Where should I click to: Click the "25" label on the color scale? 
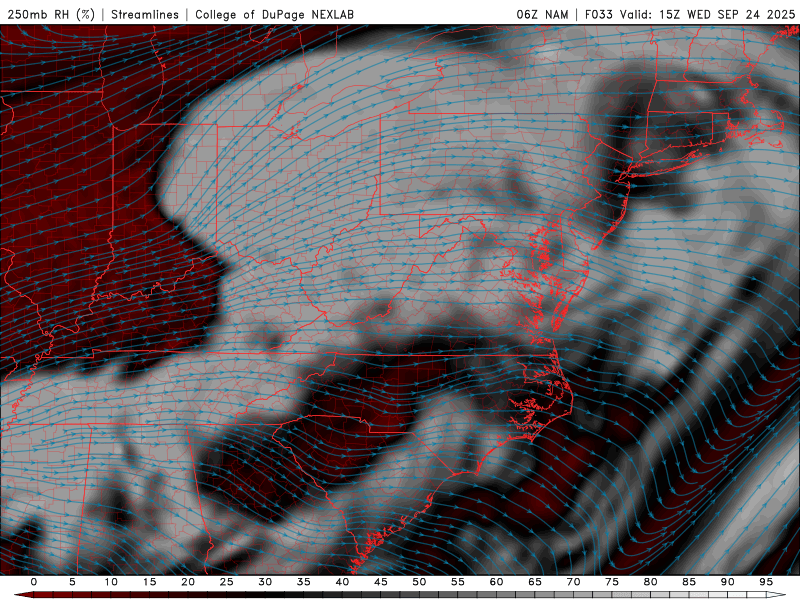tap(227, 582)
